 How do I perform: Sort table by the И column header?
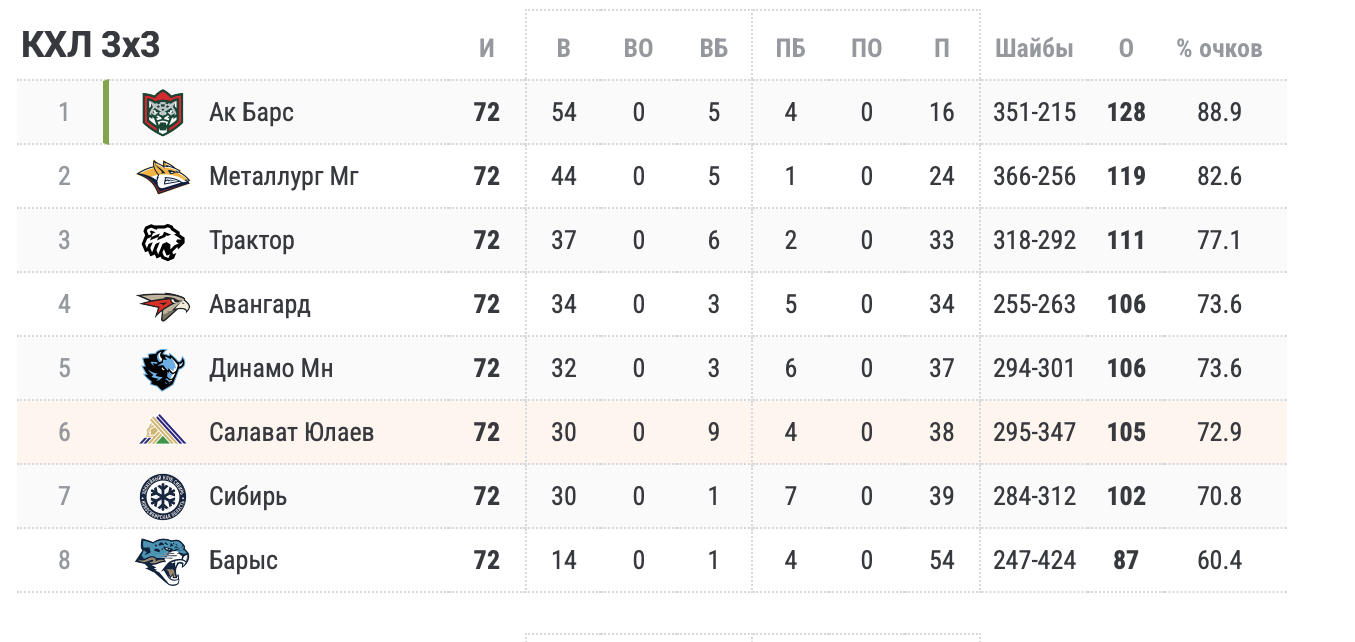point(487,48)
